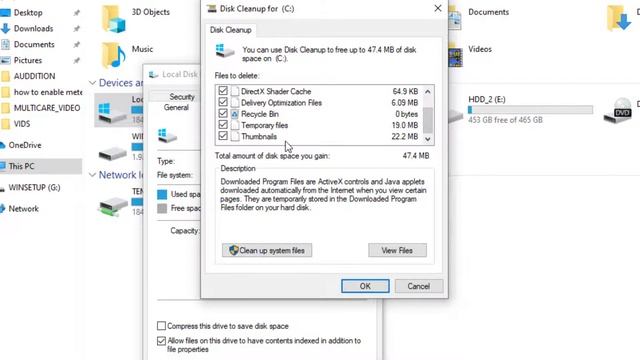Click the how to enable folder icon

pyautogui.click(x=6, y=92)
